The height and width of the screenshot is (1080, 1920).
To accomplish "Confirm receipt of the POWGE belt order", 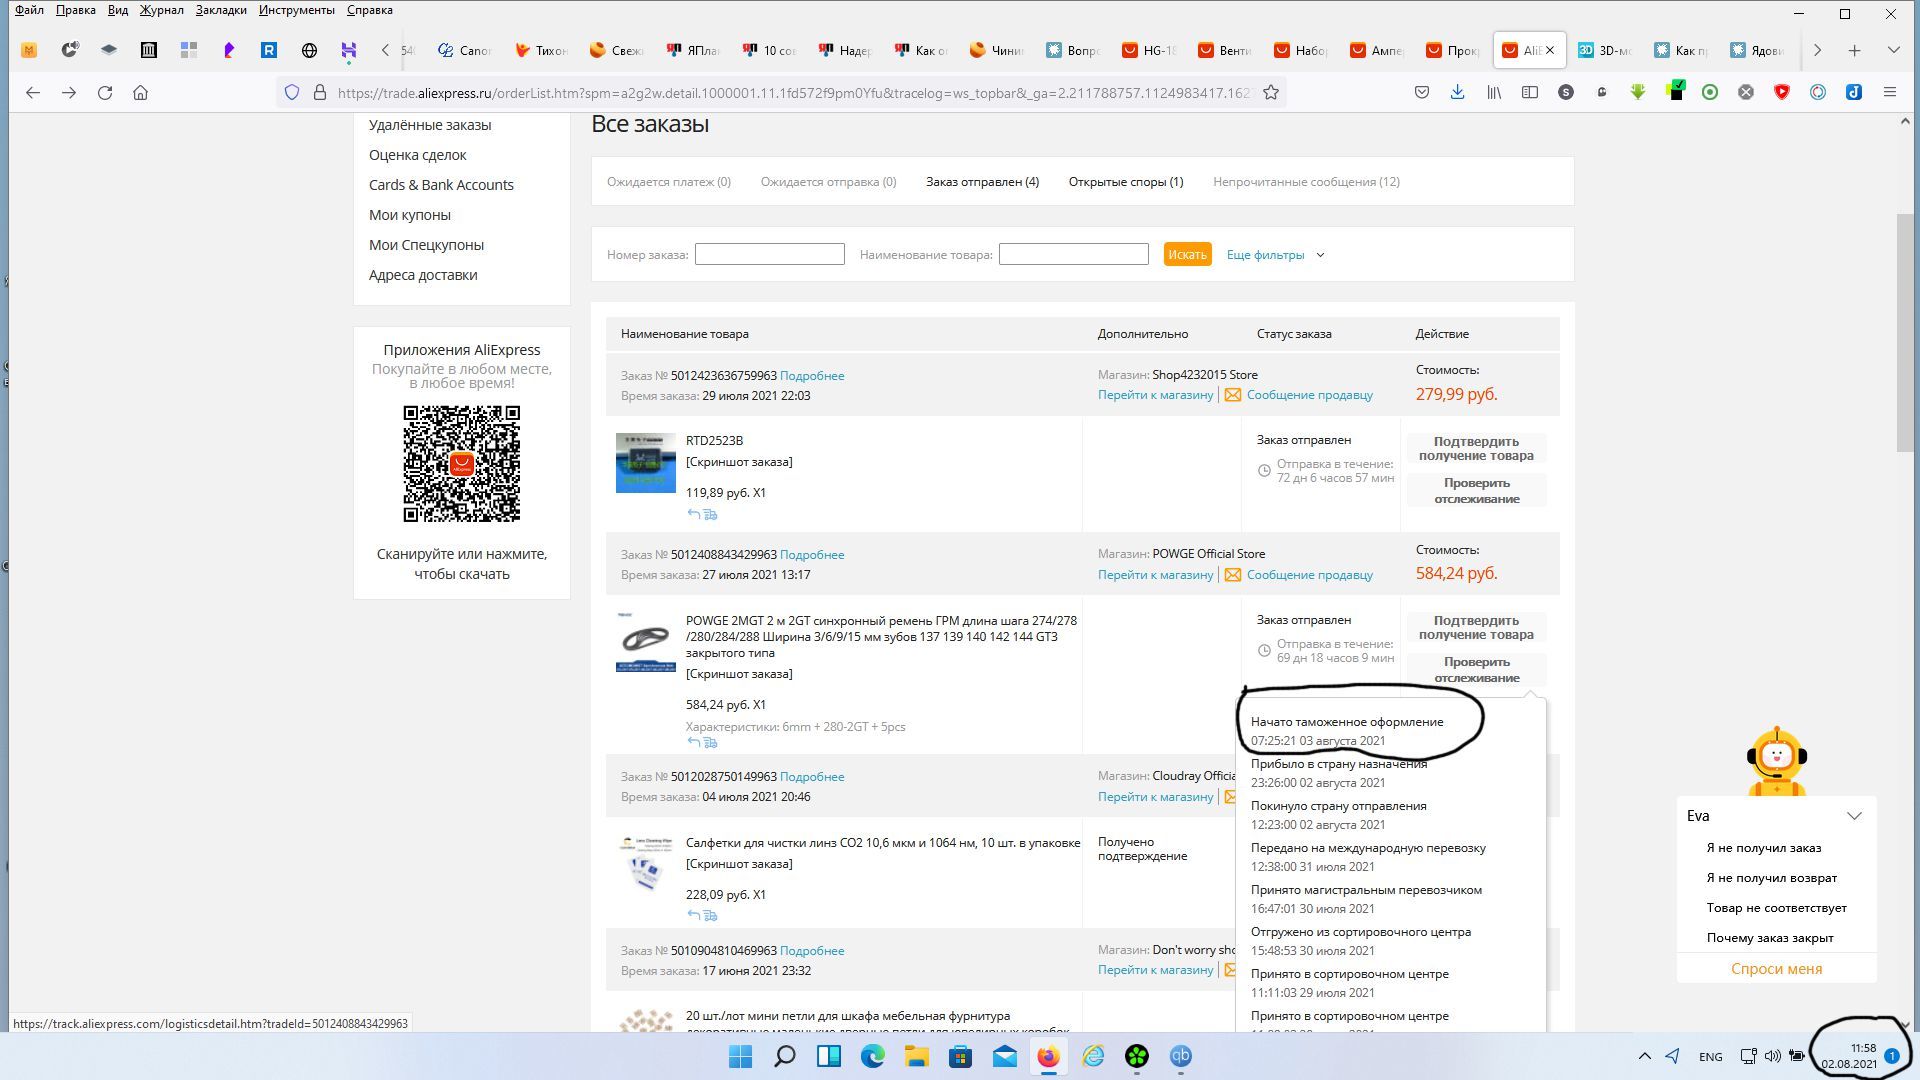I will [1476, 627].
